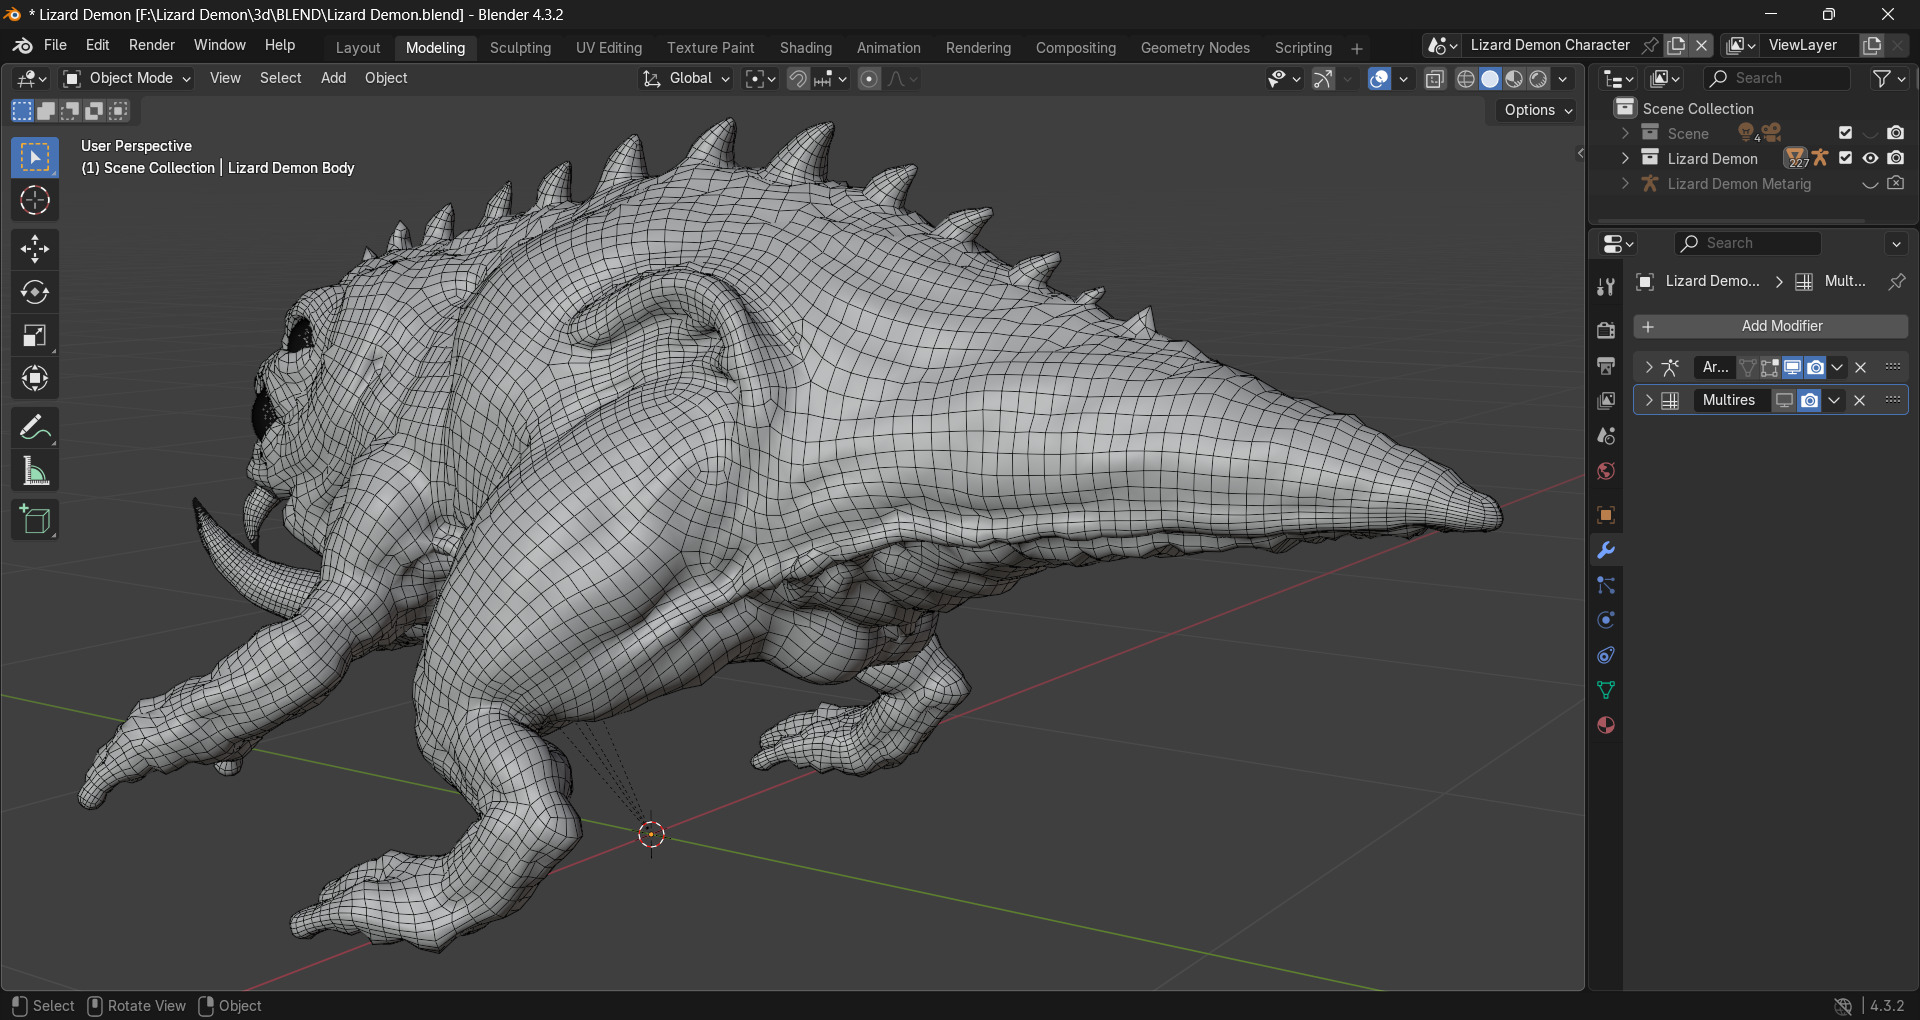The image size is (1920, 1020).
Task: Toggle Armature modifier viewport display
Action: pyautogui.click(x=1792, y=367)
